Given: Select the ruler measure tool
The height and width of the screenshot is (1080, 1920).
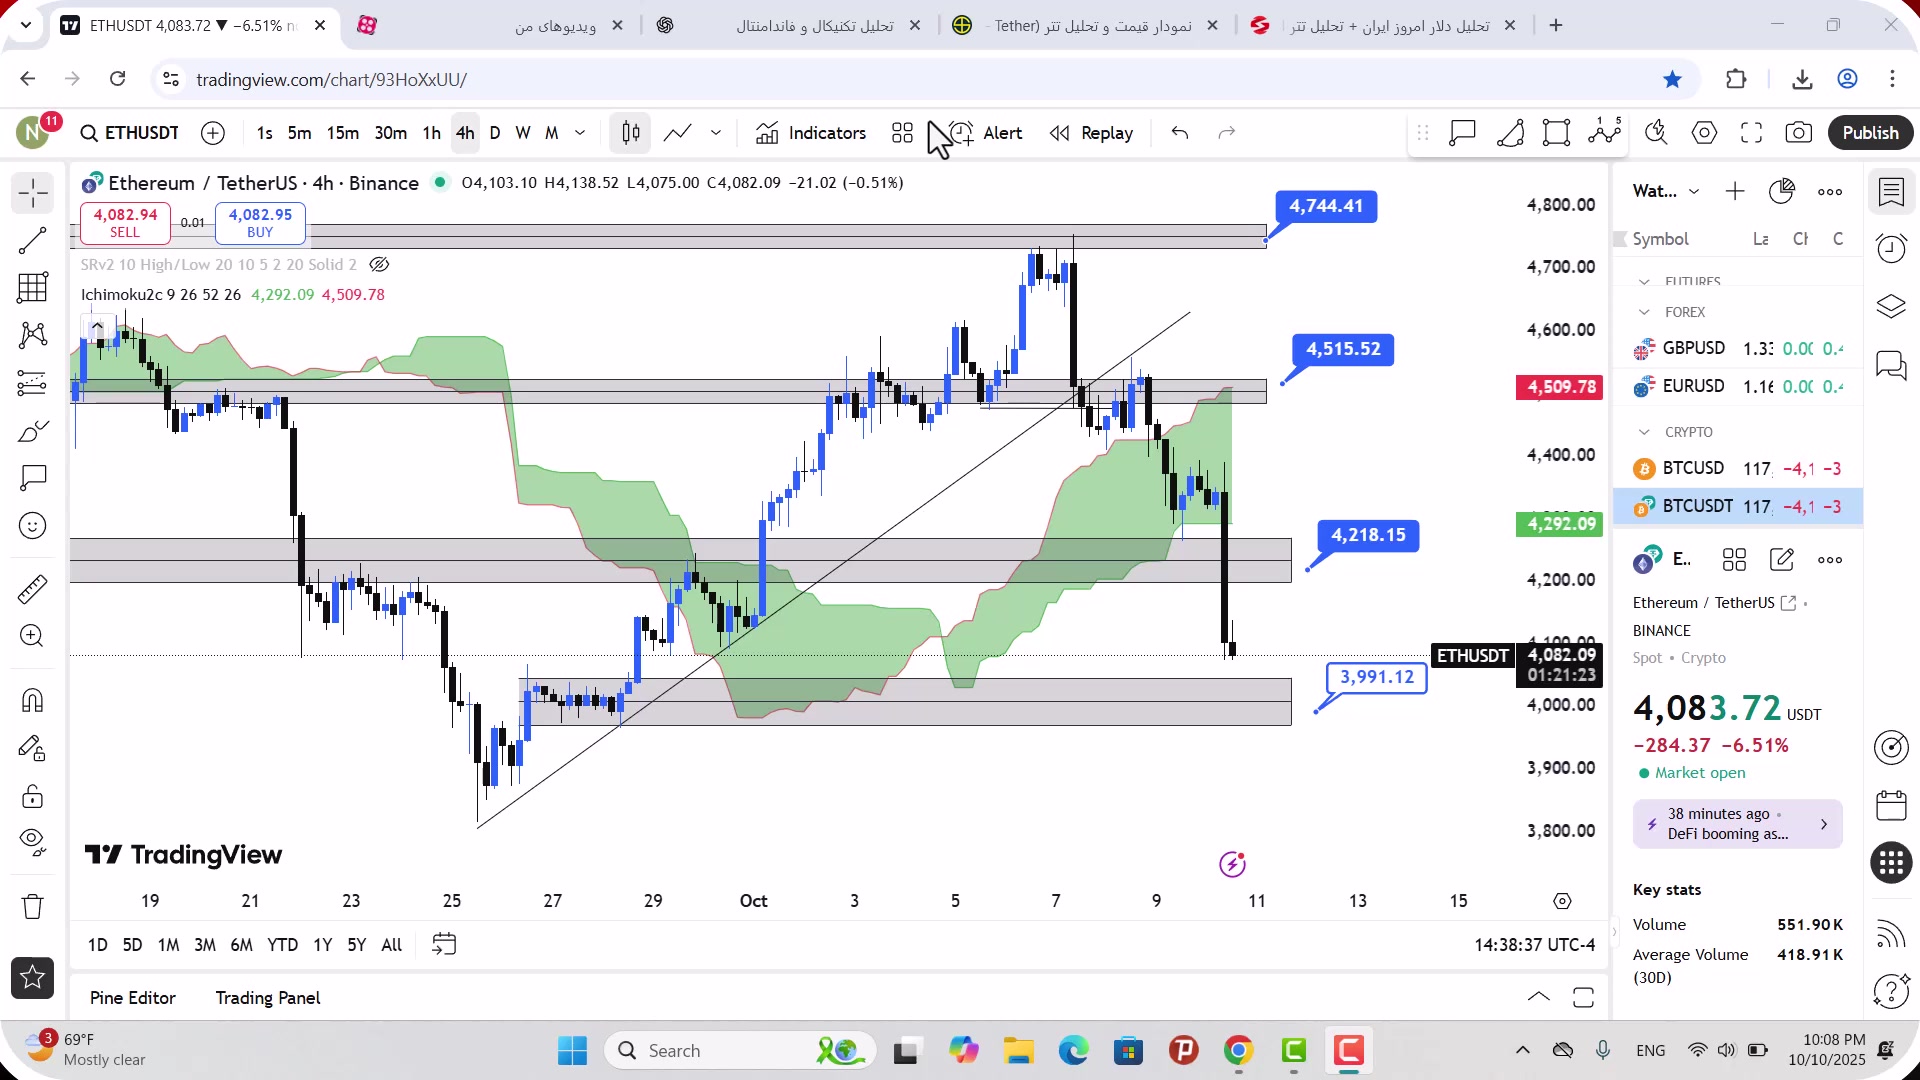Looking at the screenshot, I should point(33,589).
